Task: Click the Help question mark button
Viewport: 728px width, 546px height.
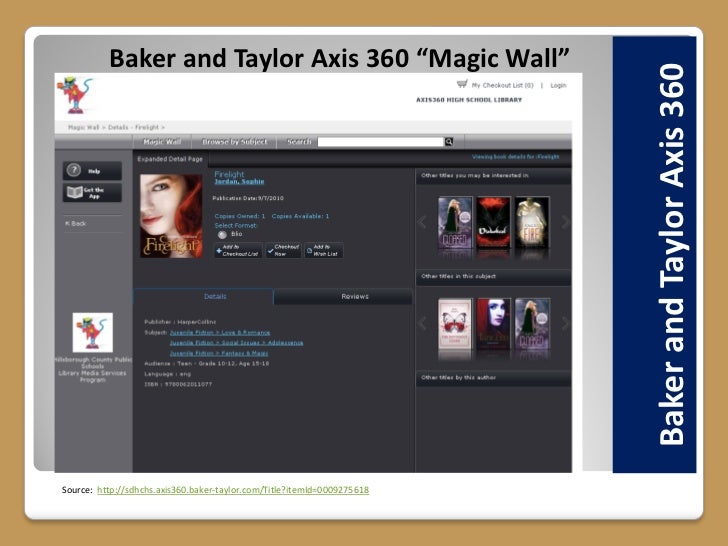Action: (92, 171)
